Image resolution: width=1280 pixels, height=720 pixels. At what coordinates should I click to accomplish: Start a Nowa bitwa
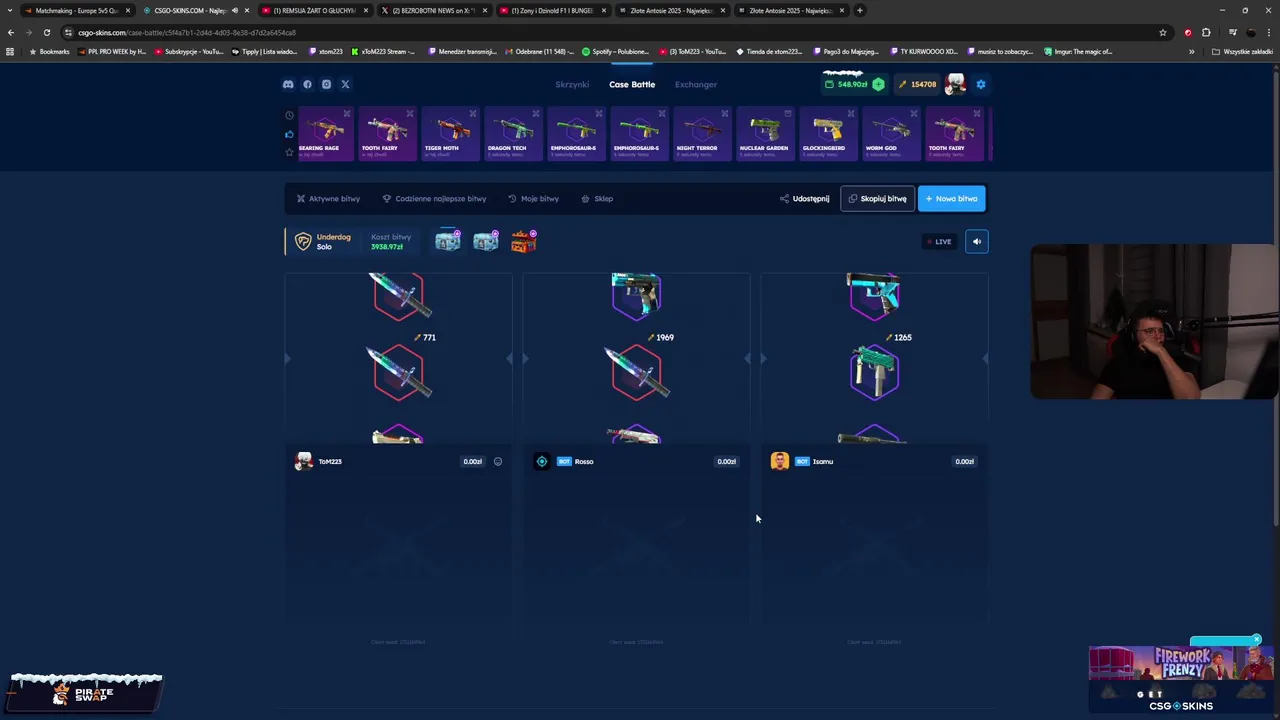(951, 198)
